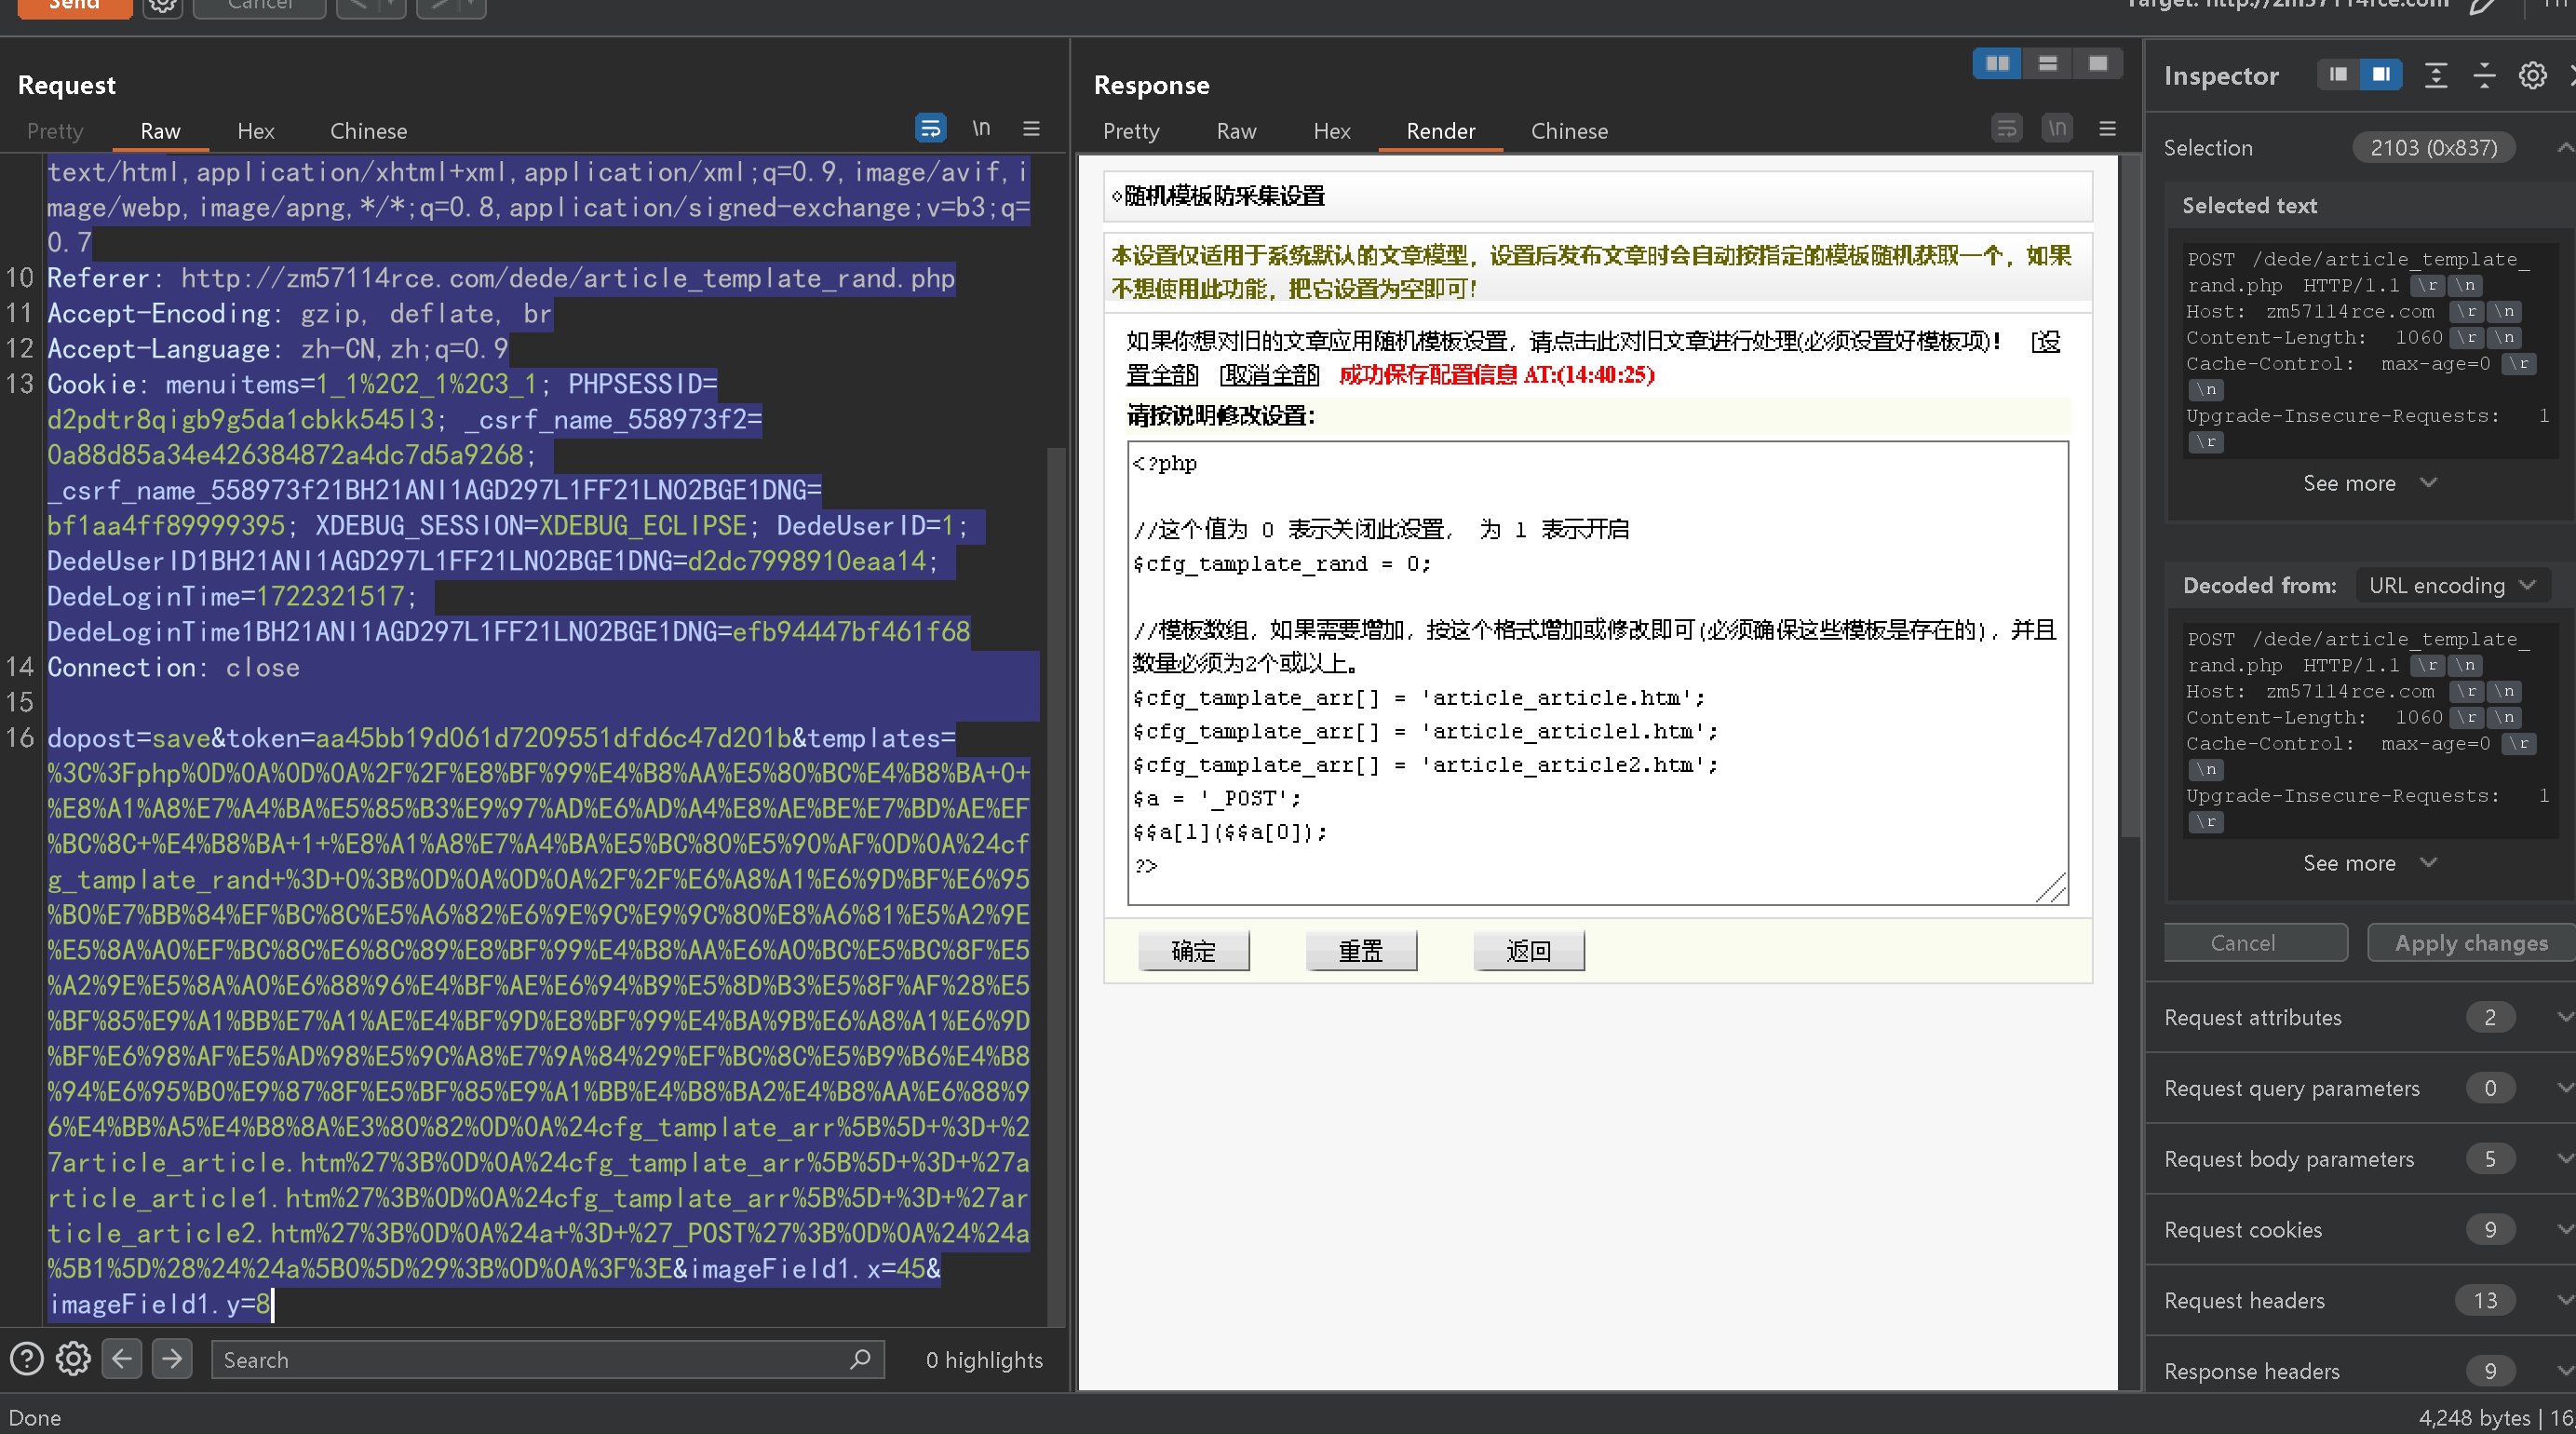The width and height of the screenshot is (2576, 1434).
Task: Switch Request view to Hex tab
Action: (x=255, y=131)
